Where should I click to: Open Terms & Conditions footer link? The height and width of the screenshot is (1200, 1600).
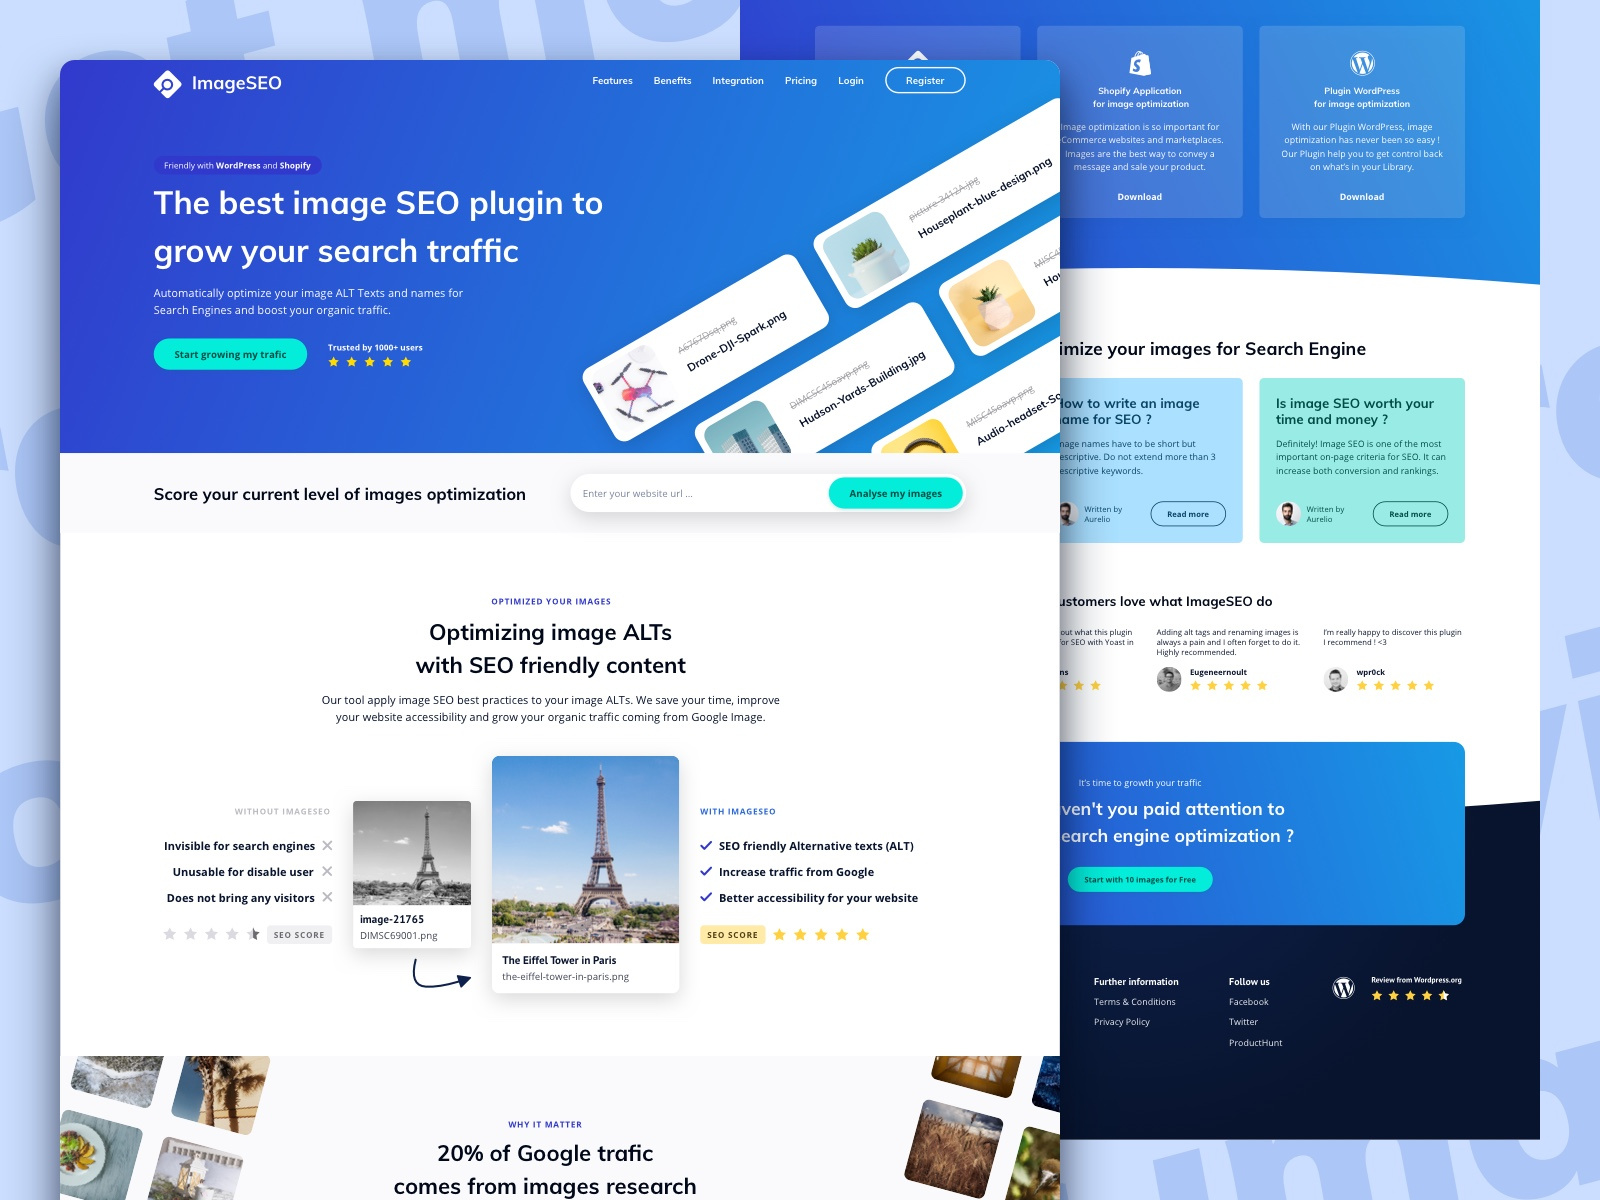point(1135,1002)
